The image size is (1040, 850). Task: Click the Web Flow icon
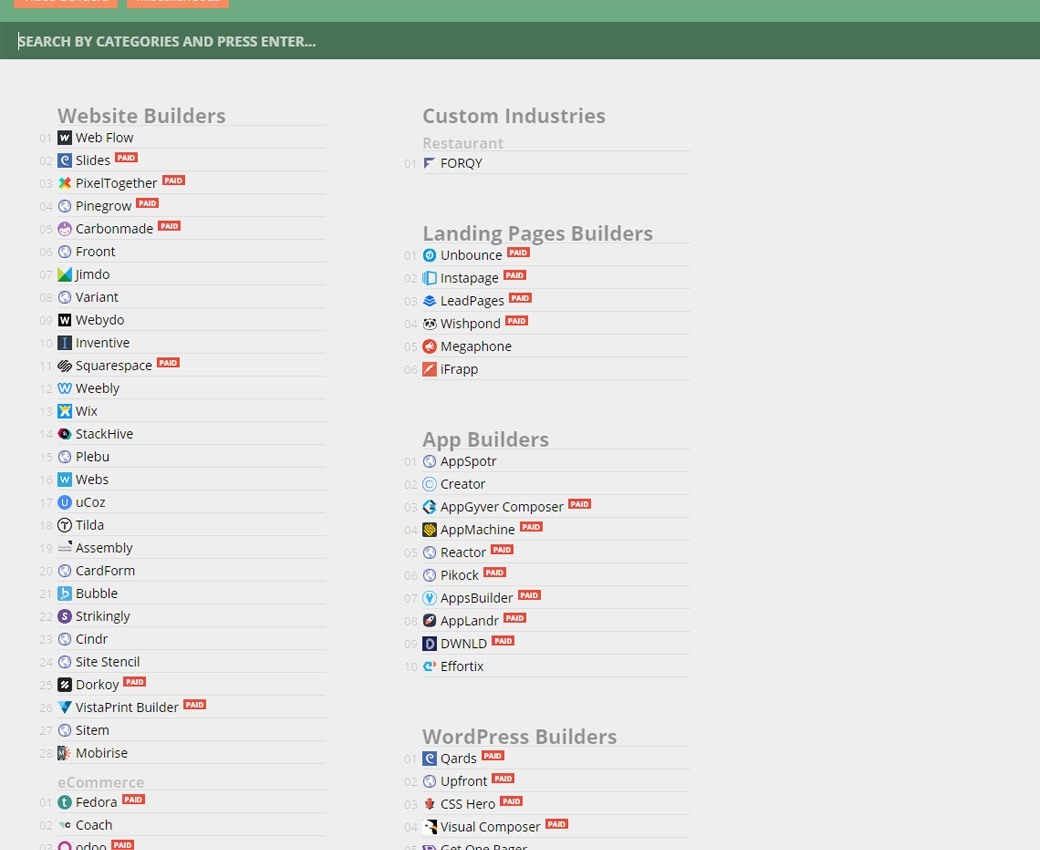coord(65,138)
